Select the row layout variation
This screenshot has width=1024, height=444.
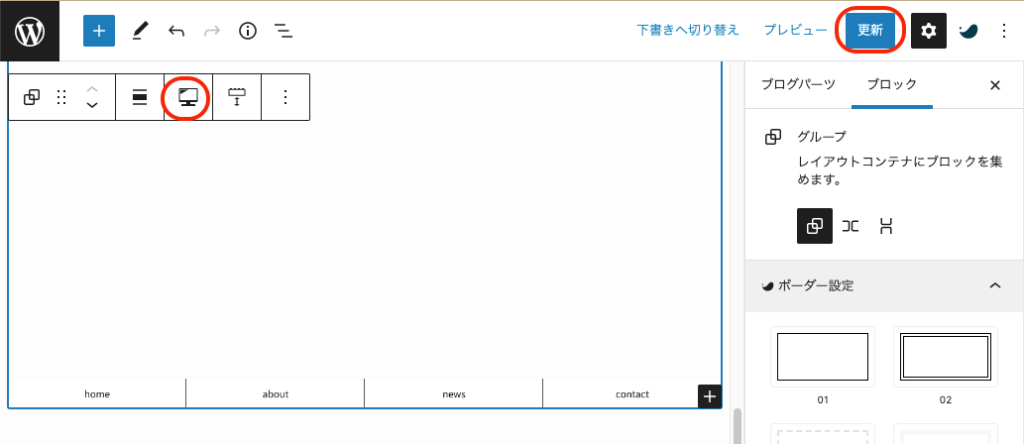pyautogui.click(x=850, y=226)
